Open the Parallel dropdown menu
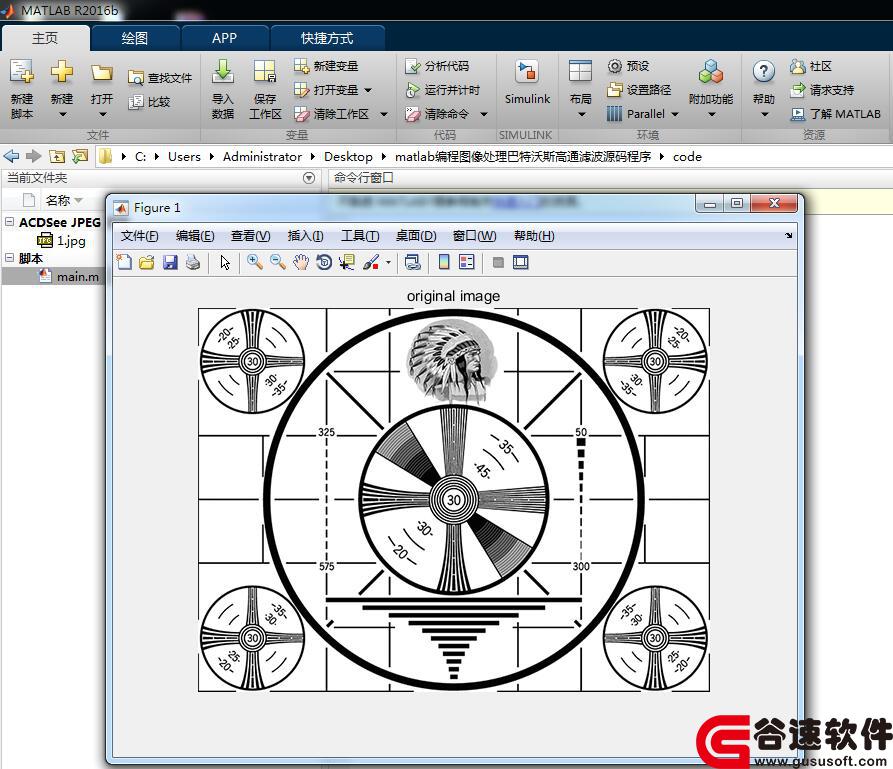The image size is (893, 769). [x=675, y=114]
